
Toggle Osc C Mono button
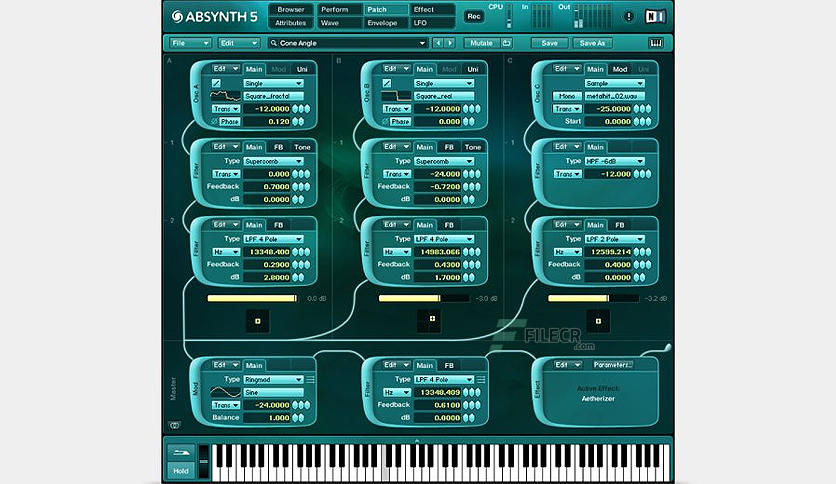point(567,96)
